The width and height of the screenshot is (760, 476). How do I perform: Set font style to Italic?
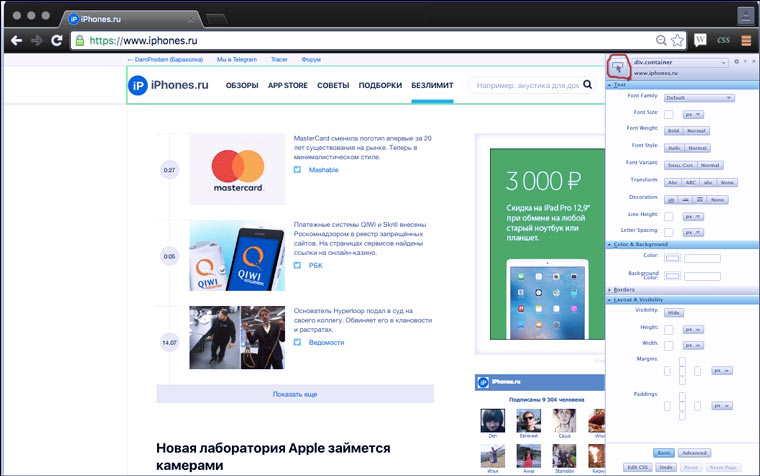click(675, 148)
